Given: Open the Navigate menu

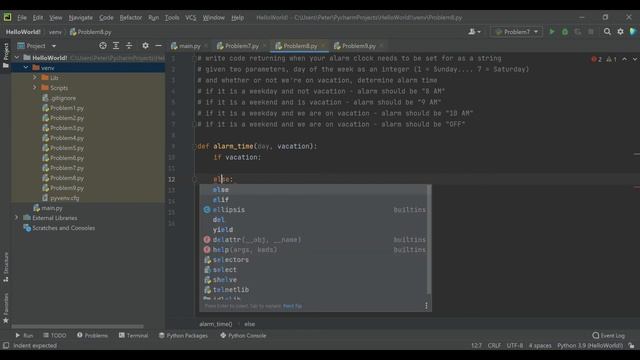Looking at the screenshot, I should pos(80,18).
